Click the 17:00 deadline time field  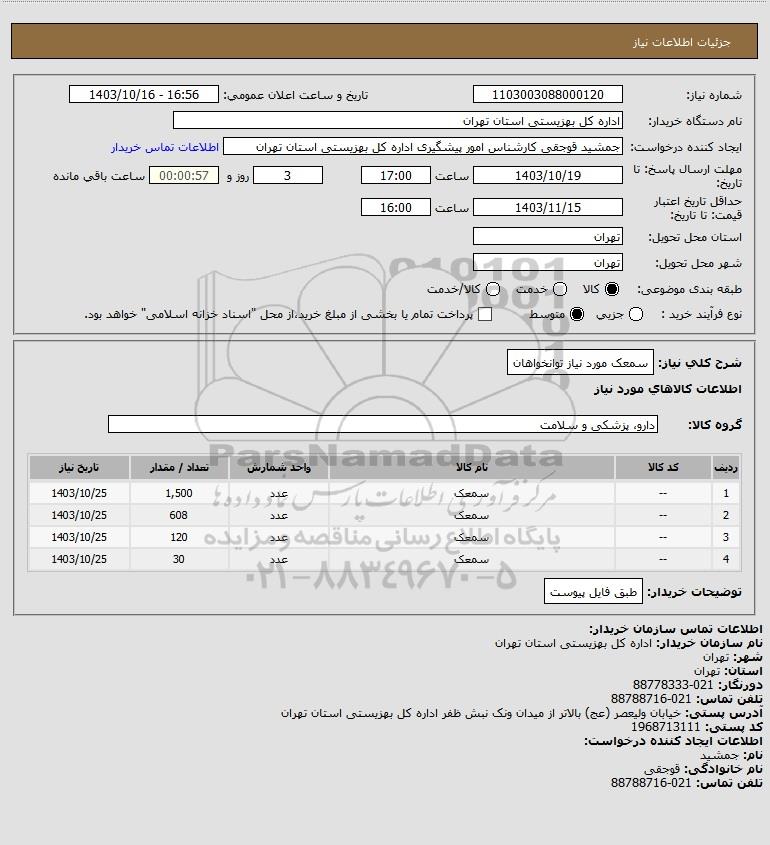point(396,175)
